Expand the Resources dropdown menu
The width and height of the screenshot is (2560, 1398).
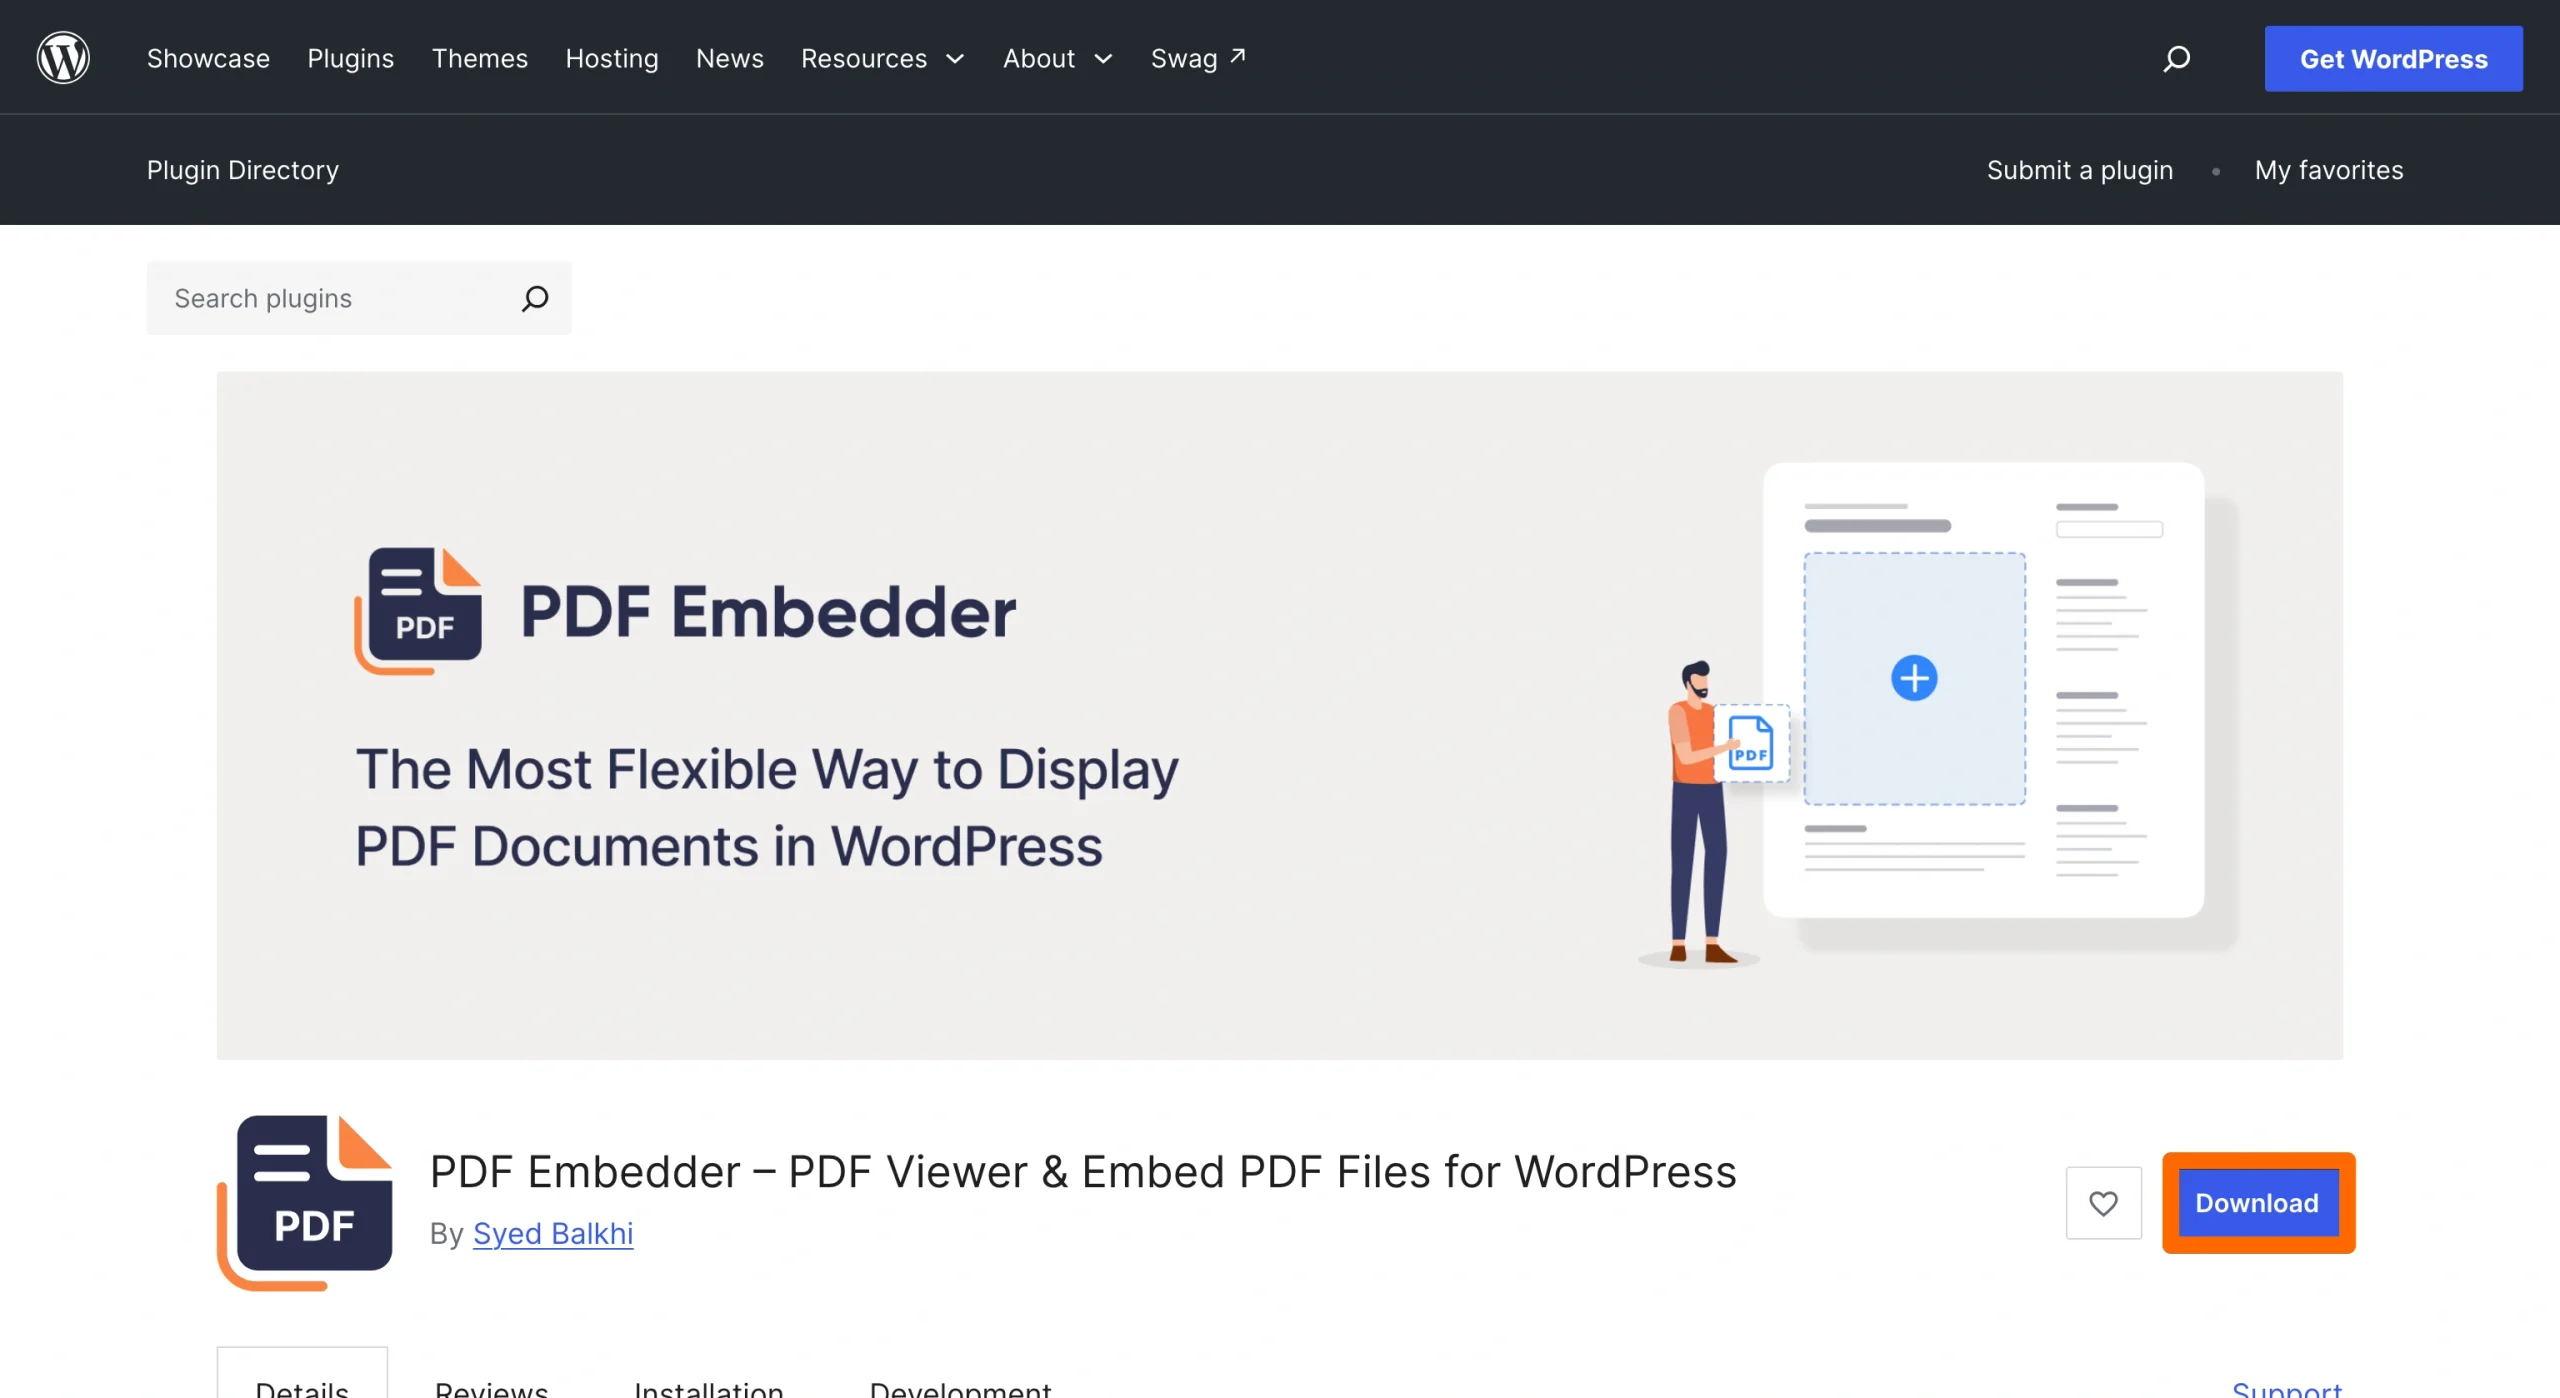(x=882, y=59)
